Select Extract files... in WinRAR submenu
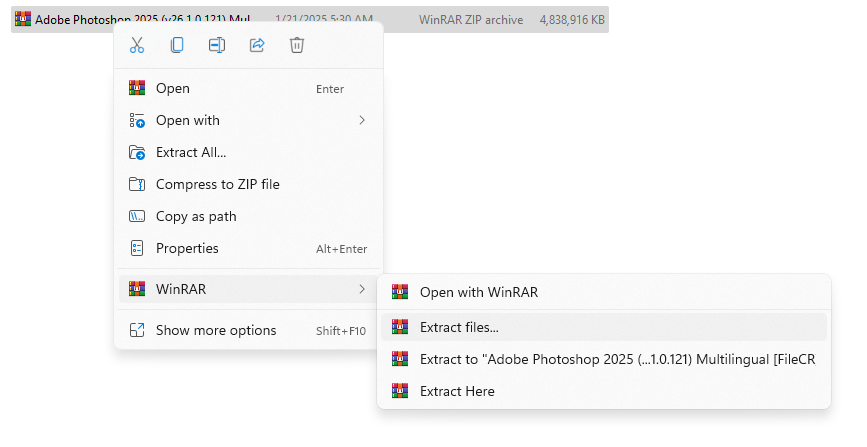This screenshot has height=447, width=867. pos(459,327)
